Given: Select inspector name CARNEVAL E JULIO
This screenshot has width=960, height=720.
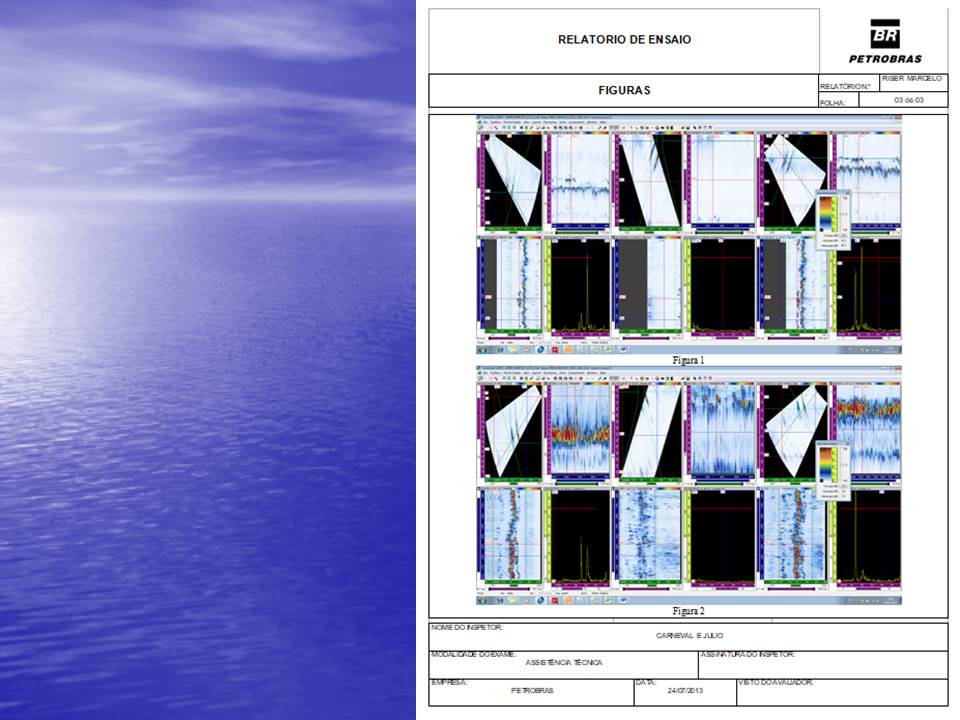Looking at the screenshot, I should tap(689, 635).
